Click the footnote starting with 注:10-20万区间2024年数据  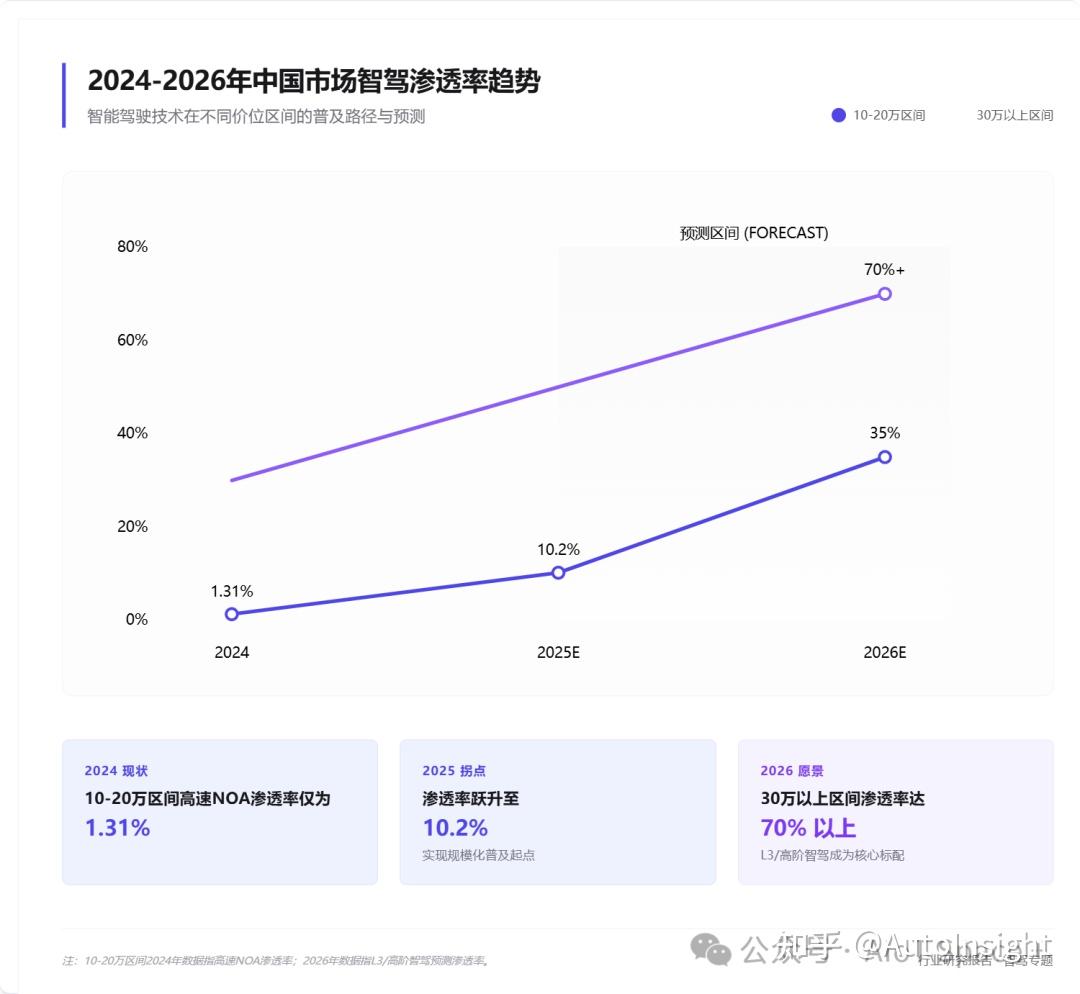coord(277,960)
